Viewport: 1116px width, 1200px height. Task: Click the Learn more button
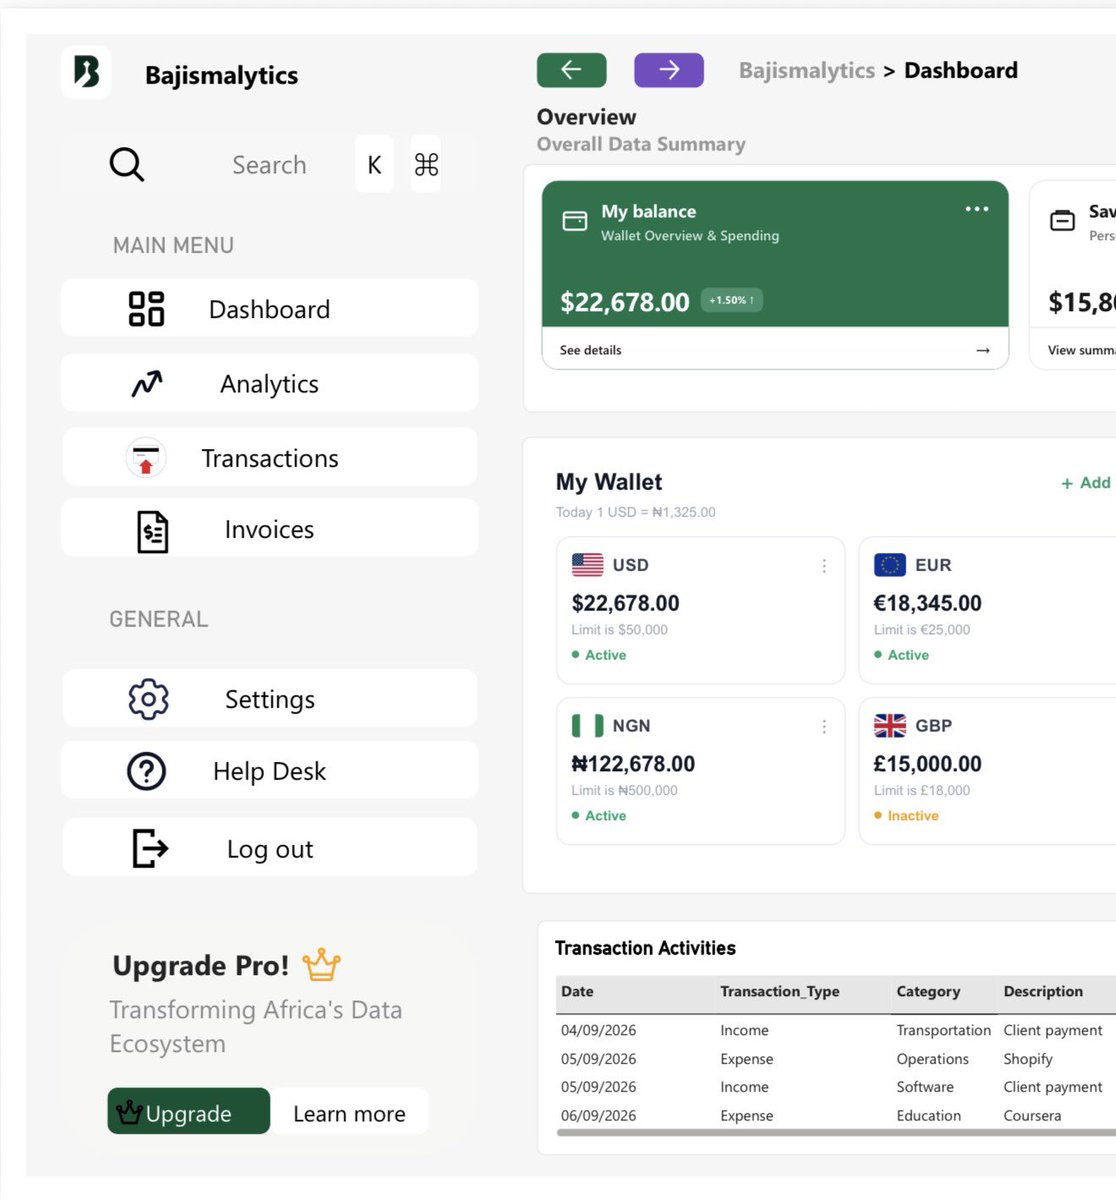click(350, 1113)
